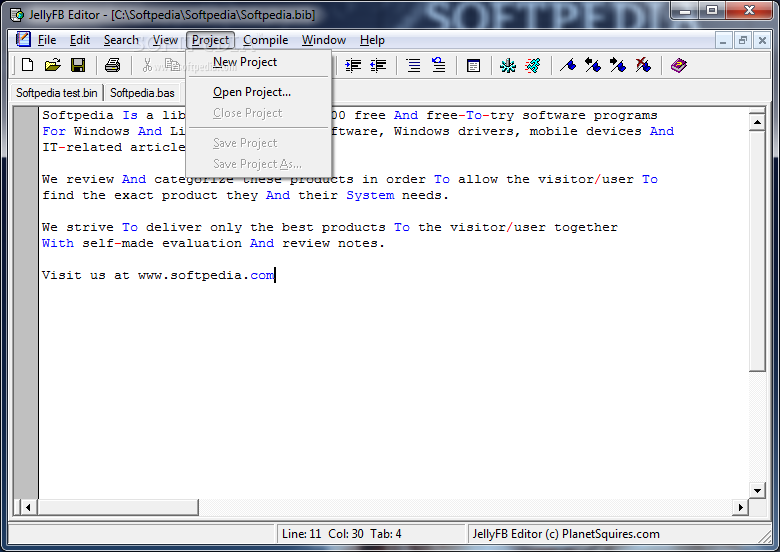Close the open Project menu
Viewport: 780px width, 552px height.
(x=210, y=40)
